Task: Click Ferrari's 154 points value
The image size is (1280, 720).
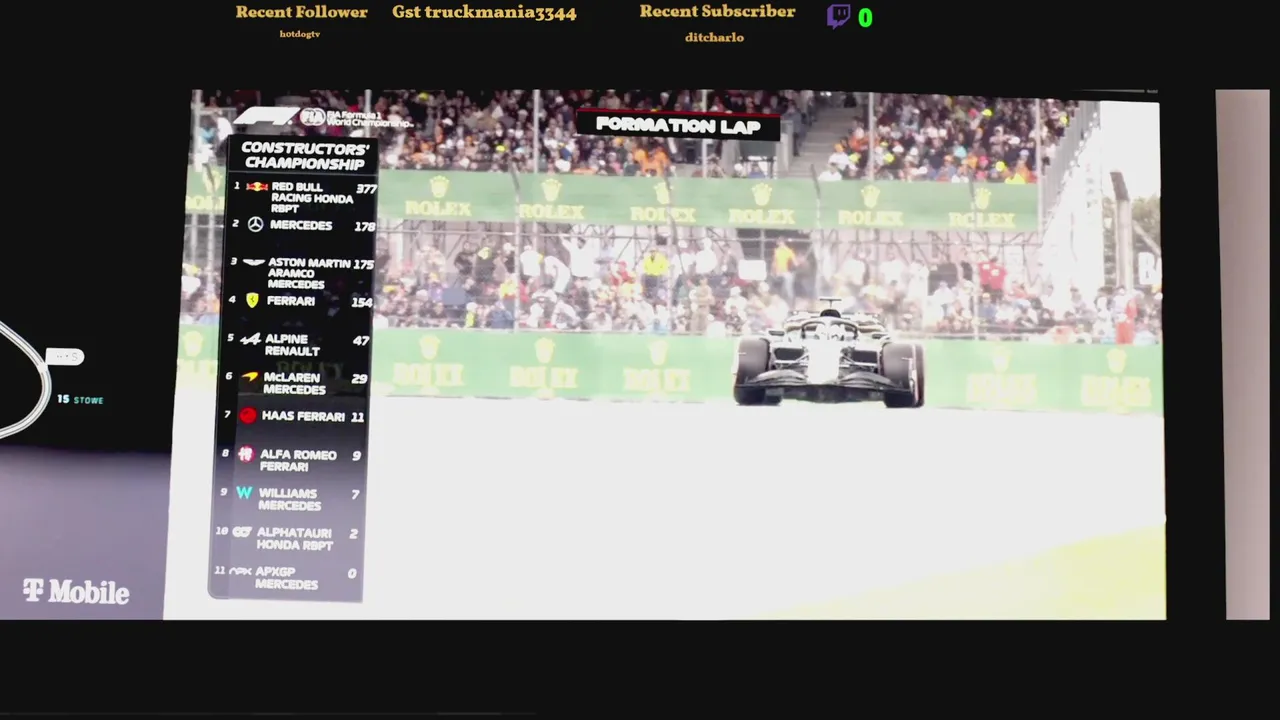Action: point(361,302)
